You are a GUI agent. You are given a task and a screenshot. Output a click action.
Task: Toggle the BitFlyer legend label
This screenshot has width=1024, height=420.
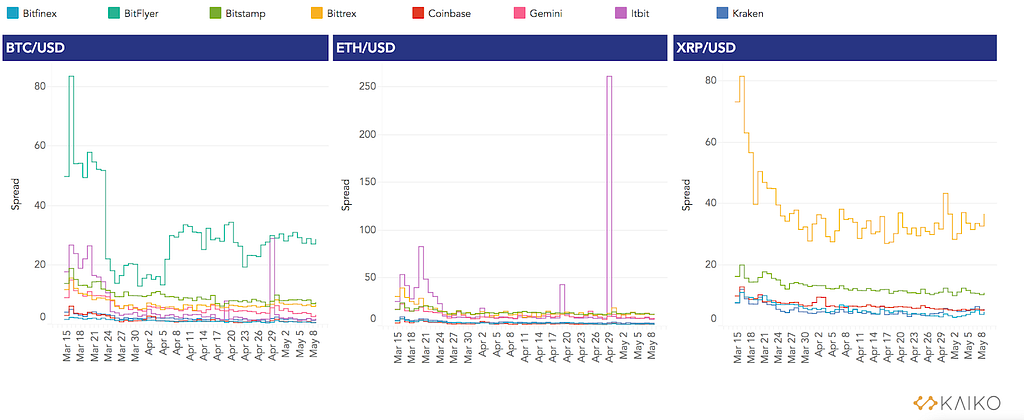[x=139, y=12]
